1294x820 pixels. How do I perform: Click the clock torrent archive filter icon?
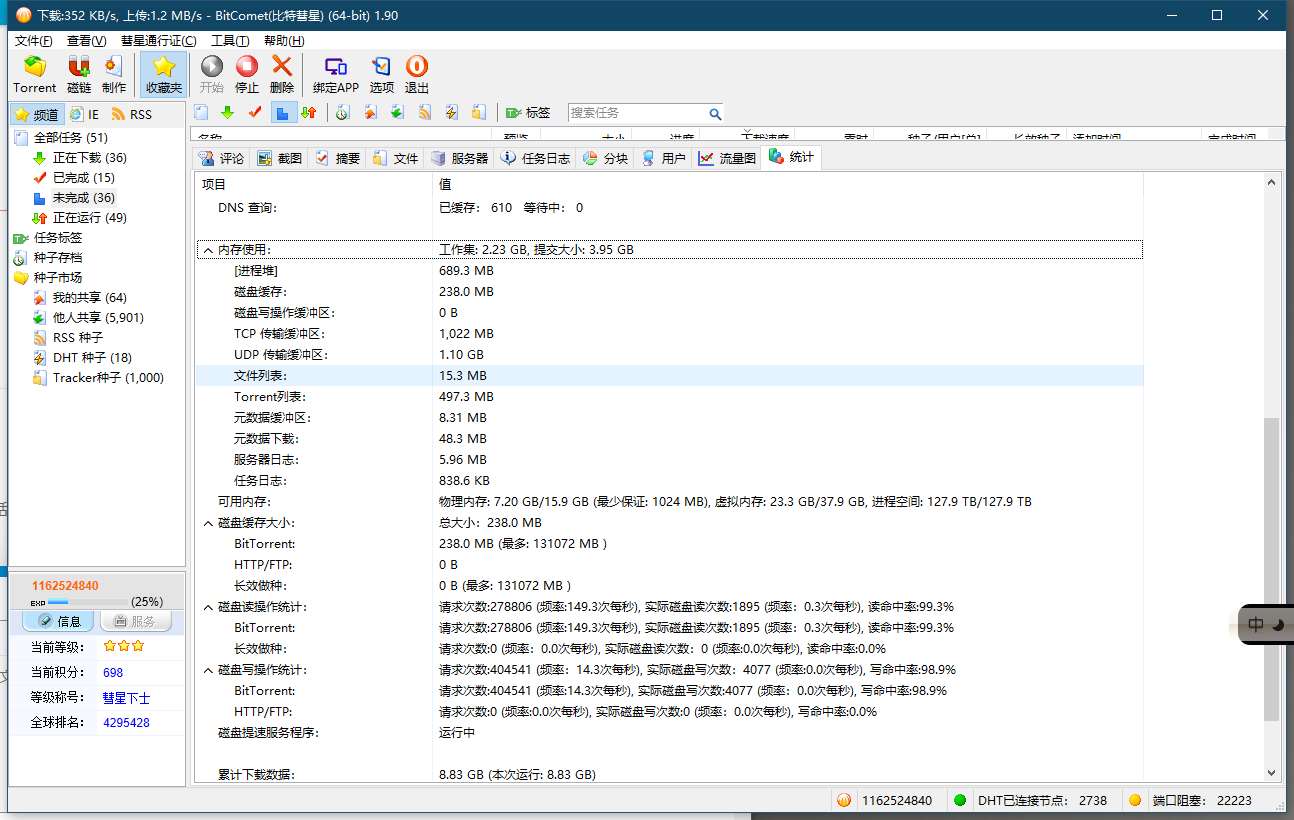point(342,113)
